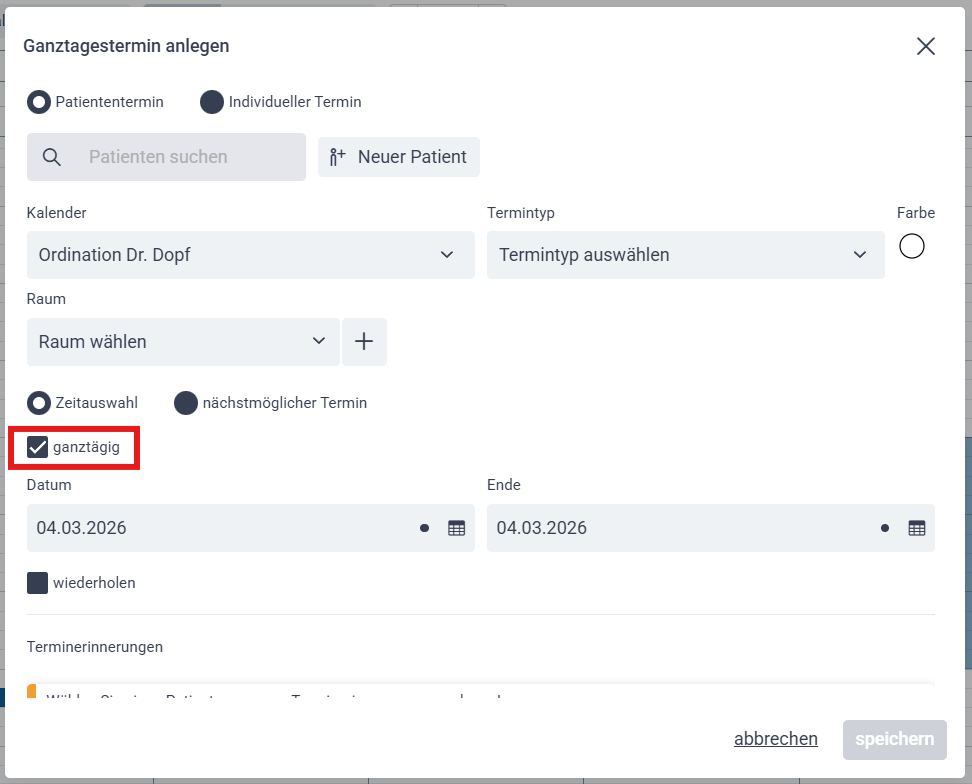Image resolution: width=972 pixels, height=784 pixels.
Task: Choose nächstmöglicher Termin option
Action: tap(186, 403)
